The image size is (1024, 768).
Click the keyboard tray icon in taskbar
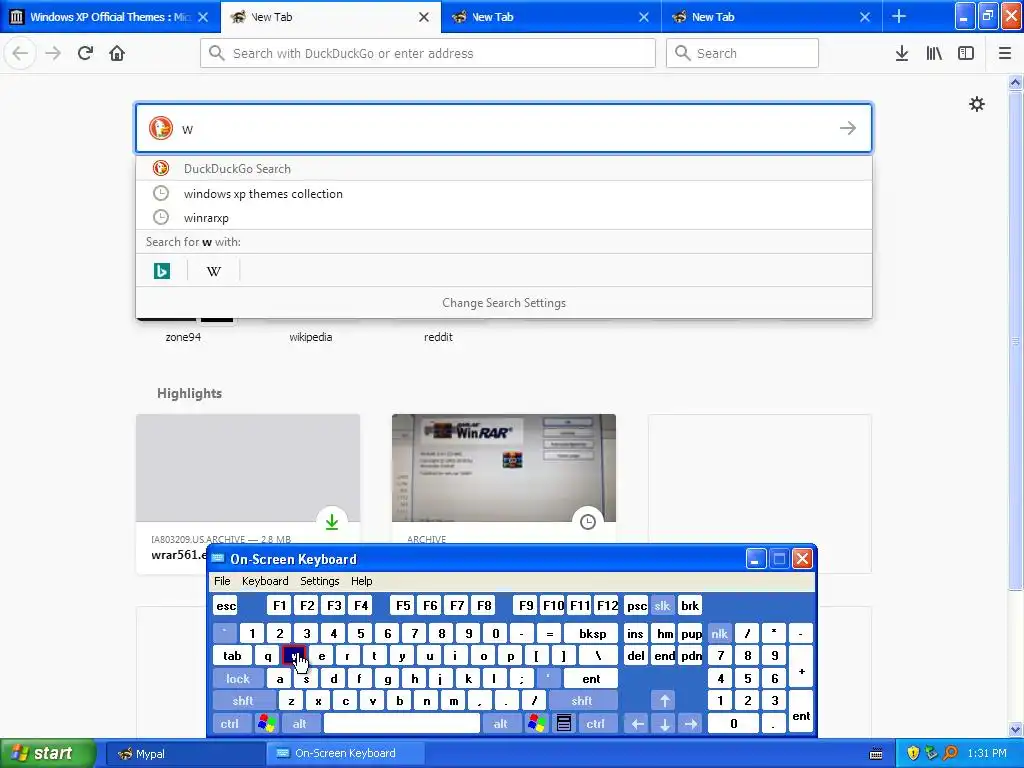876,754
